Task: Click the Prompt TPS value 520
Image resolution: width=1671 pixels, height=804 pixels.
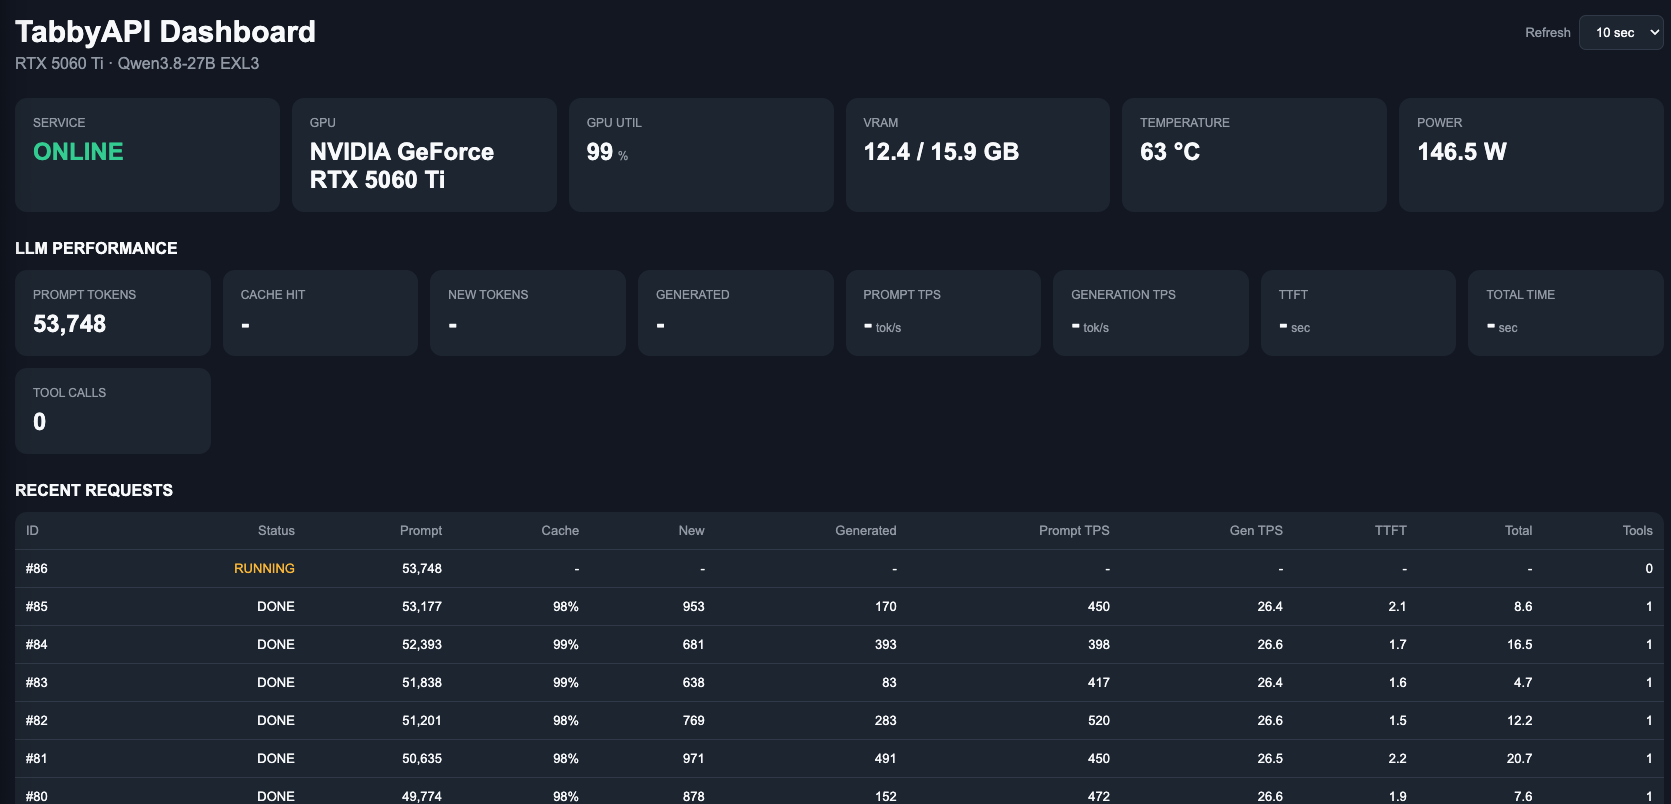Action: (x=1099, y=721)
